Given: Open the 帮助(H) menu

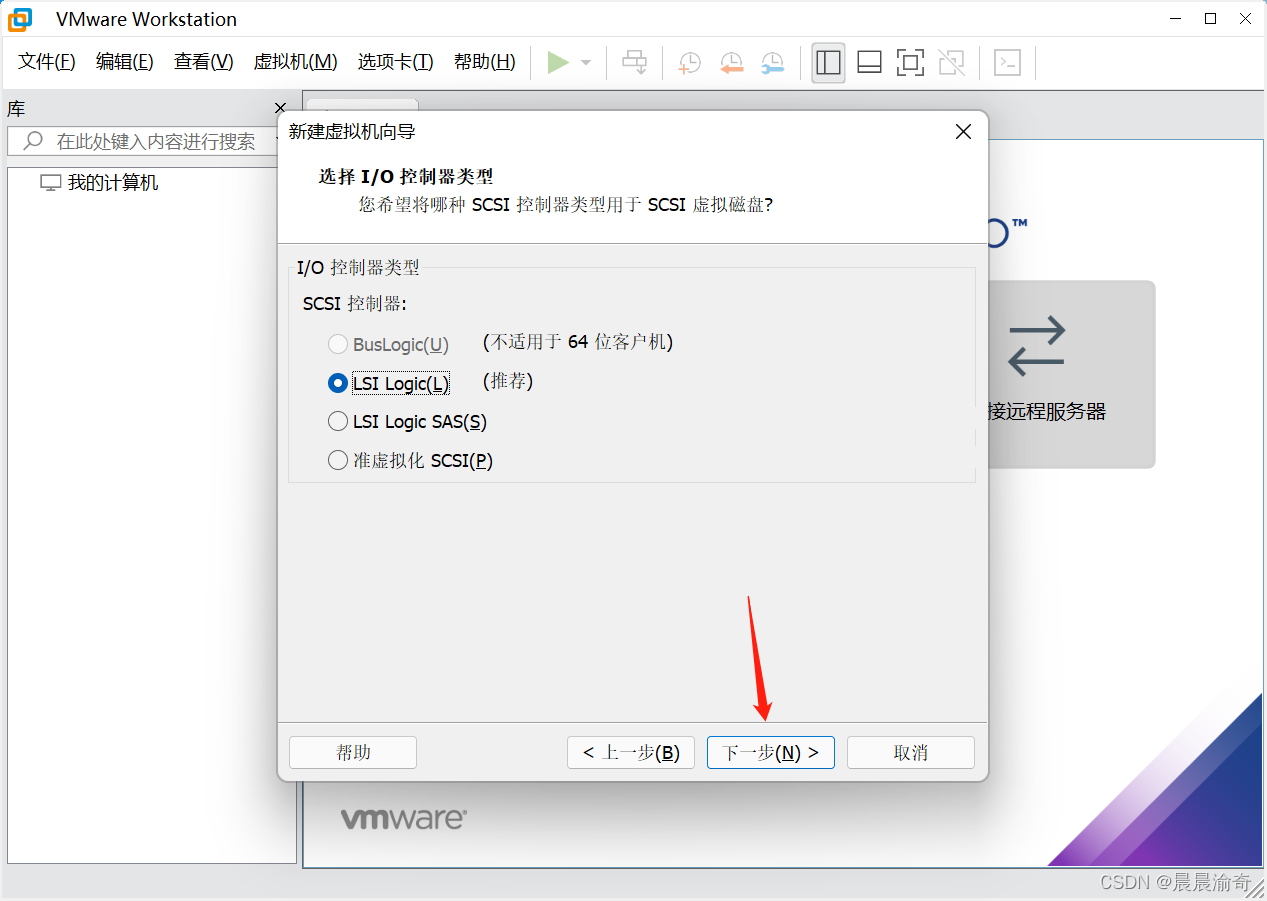Looking at the screenshot, I should [484, 62].
